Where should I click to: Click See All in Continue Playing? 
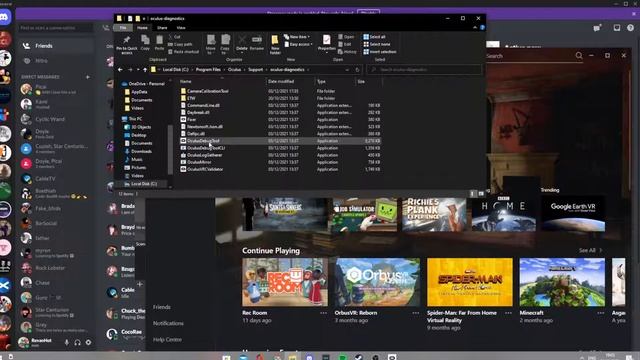pos(590,250)
